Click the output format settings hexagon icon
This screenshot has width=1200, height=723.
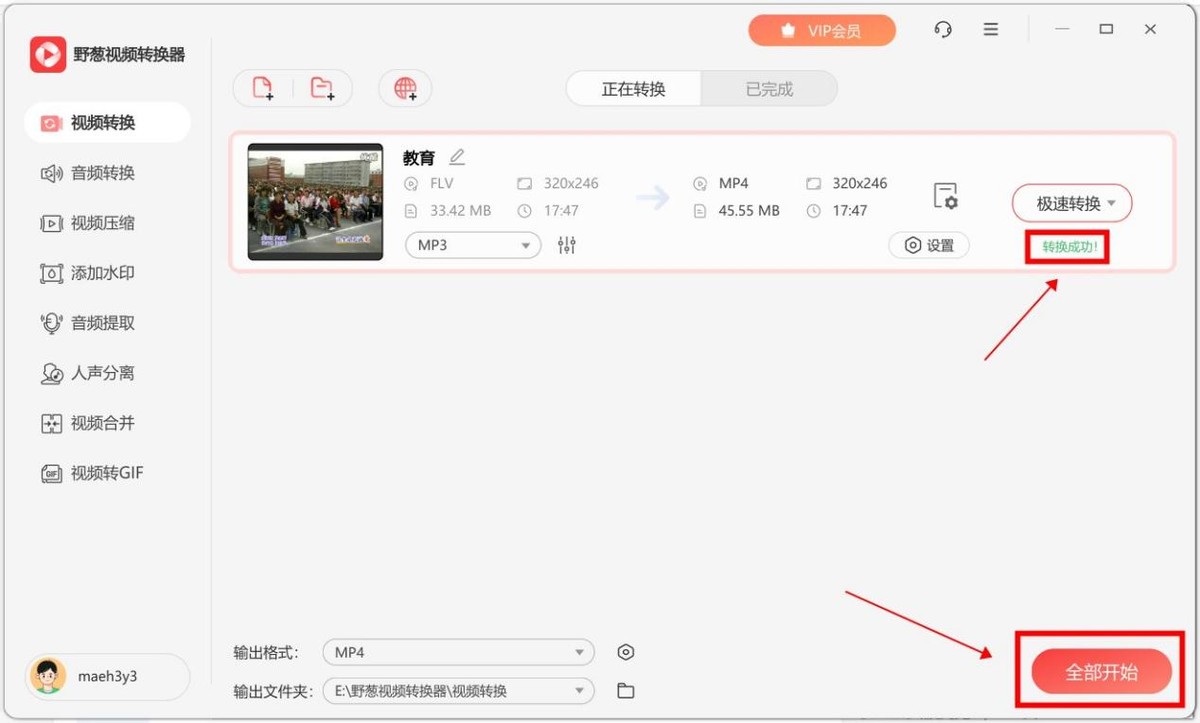coord(626,652)
